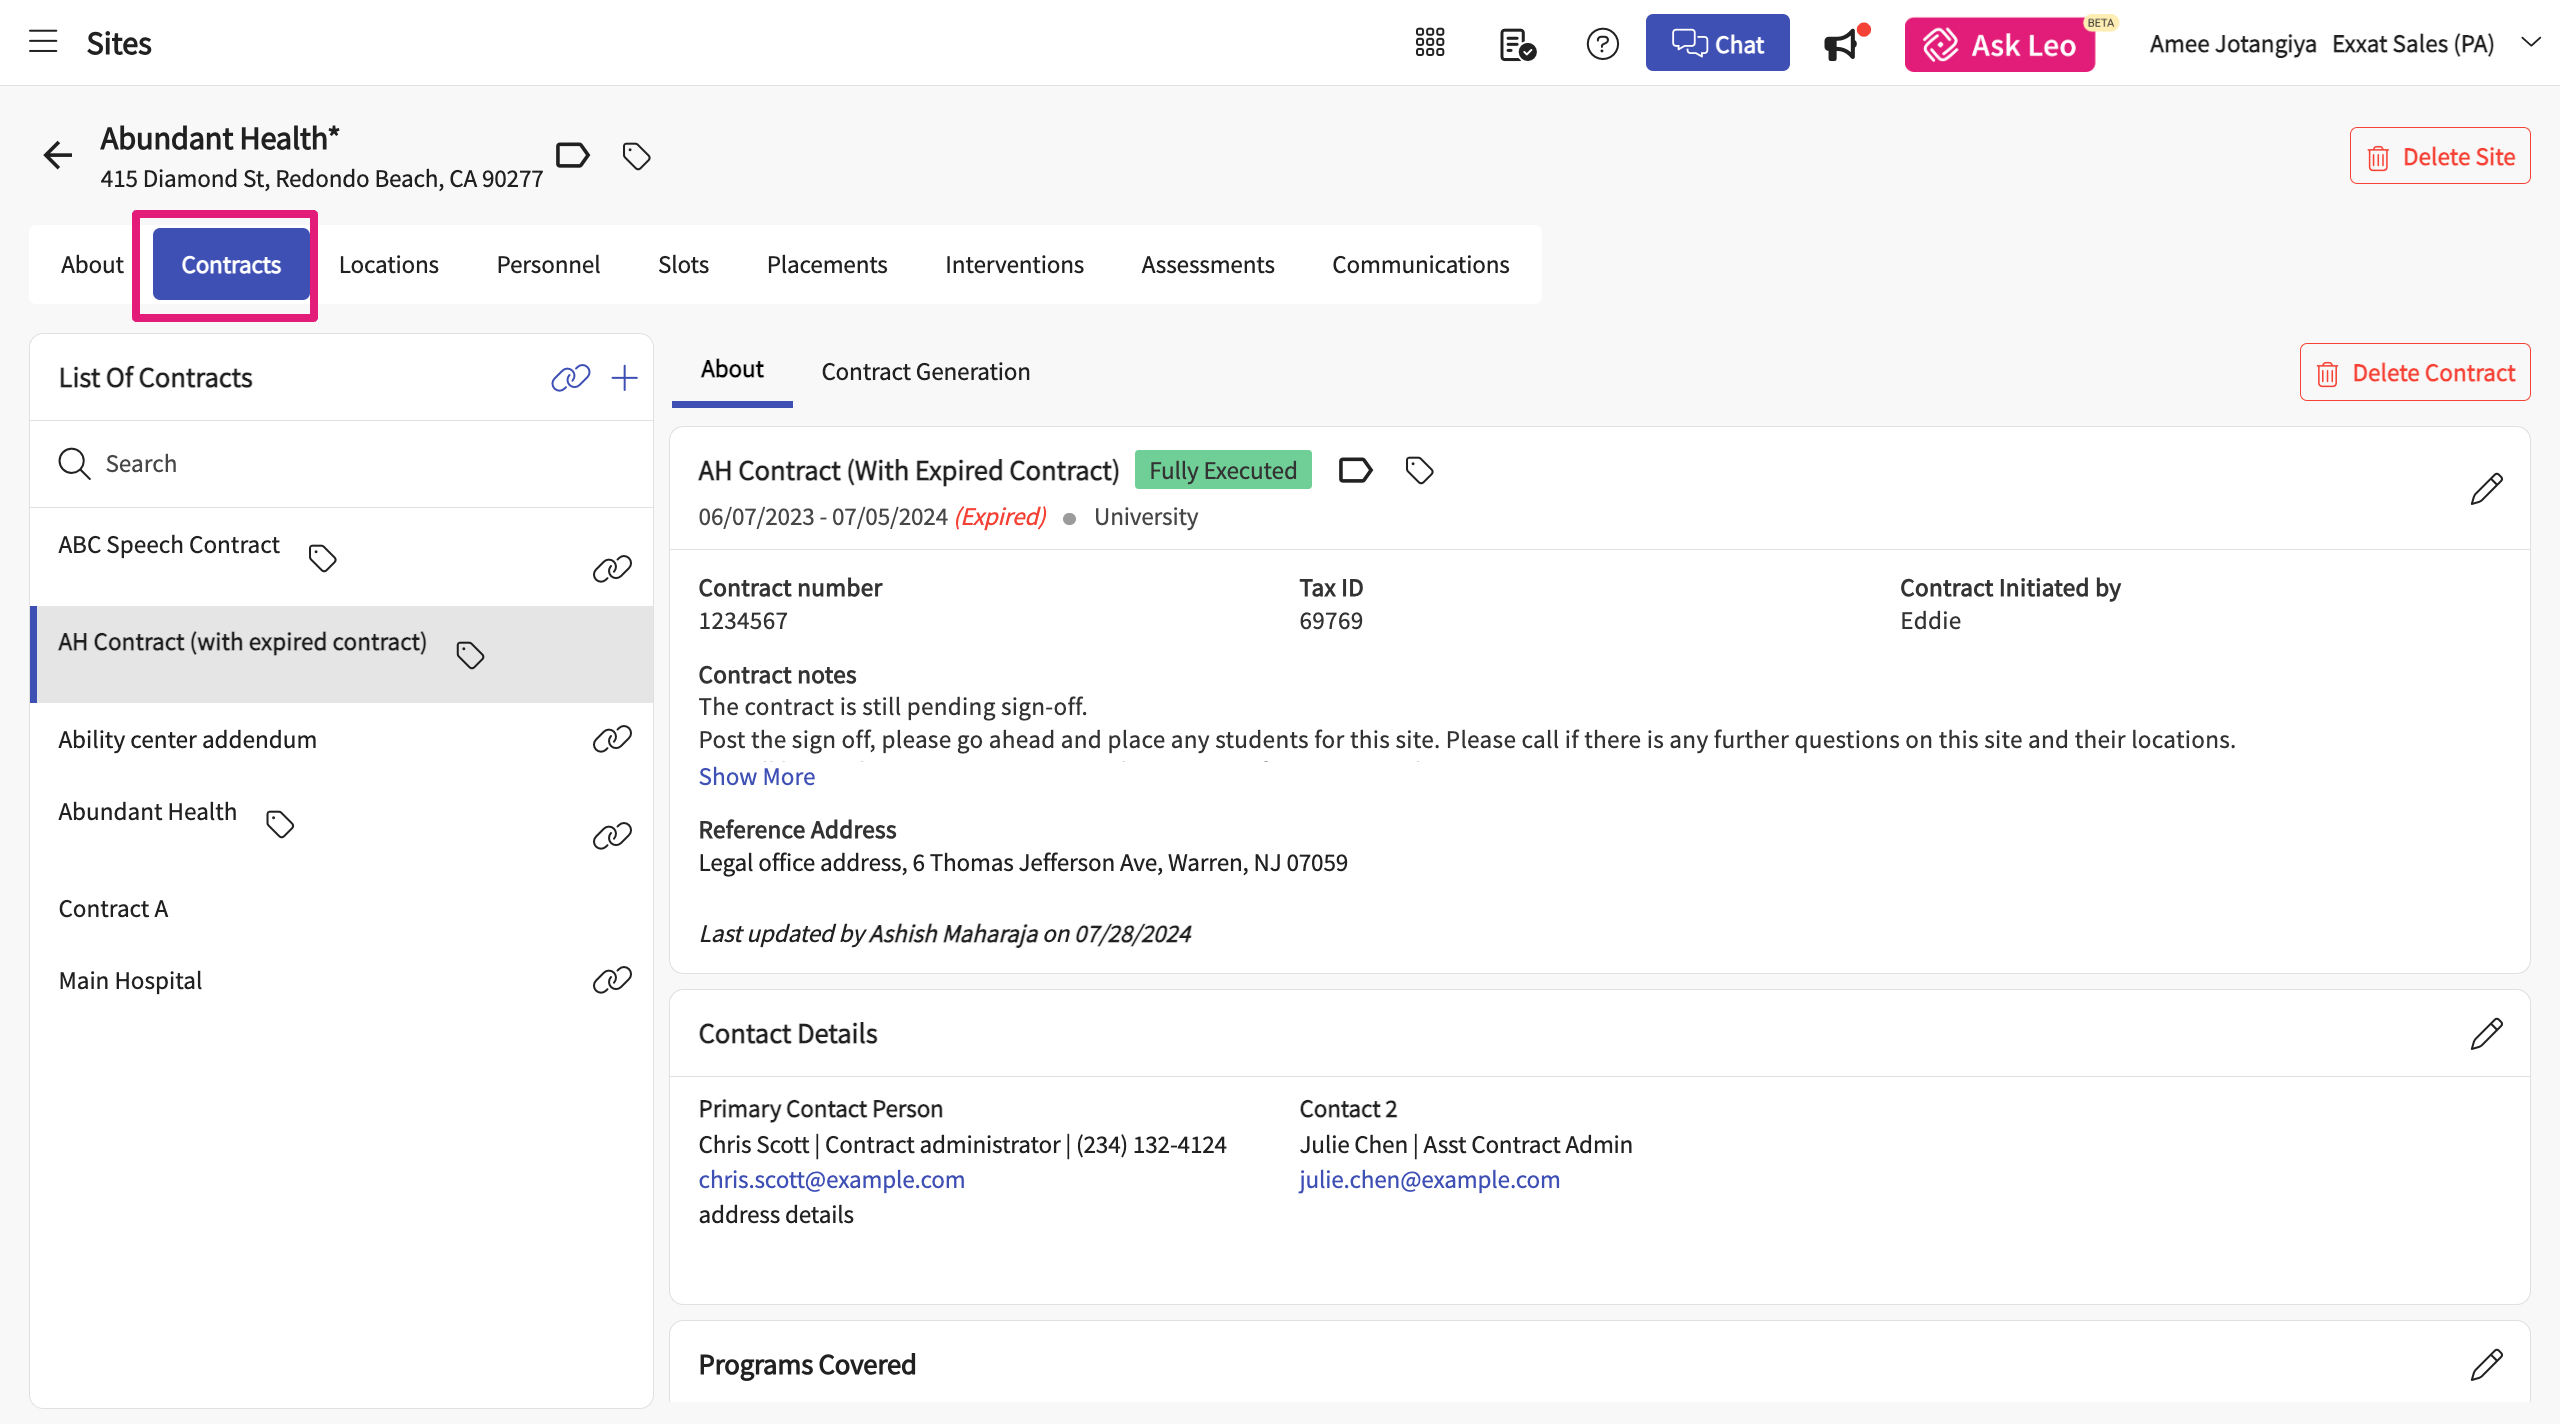
Task: Edit Programs Covered section pencil
Action: click(x=2486, y=1365)
